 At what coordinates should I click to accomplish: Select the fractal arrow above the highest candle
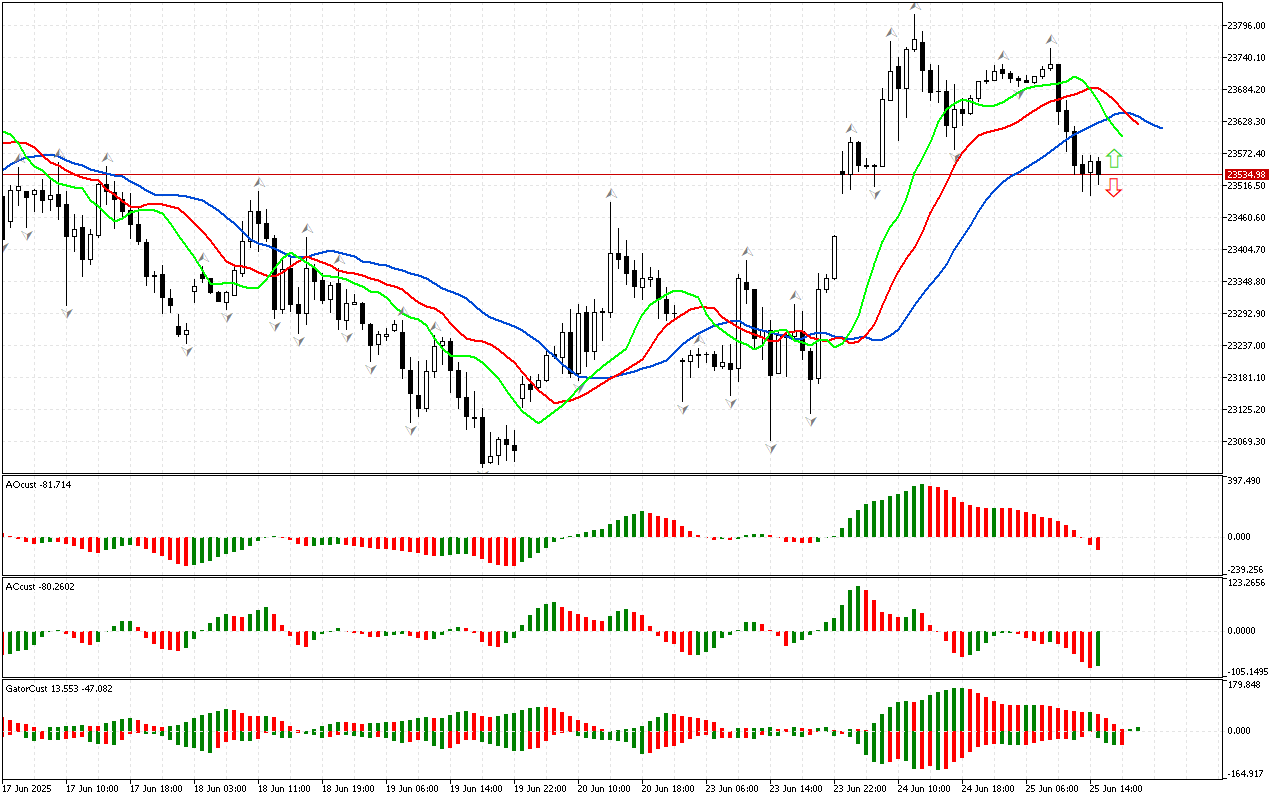(x=915, y=6)
